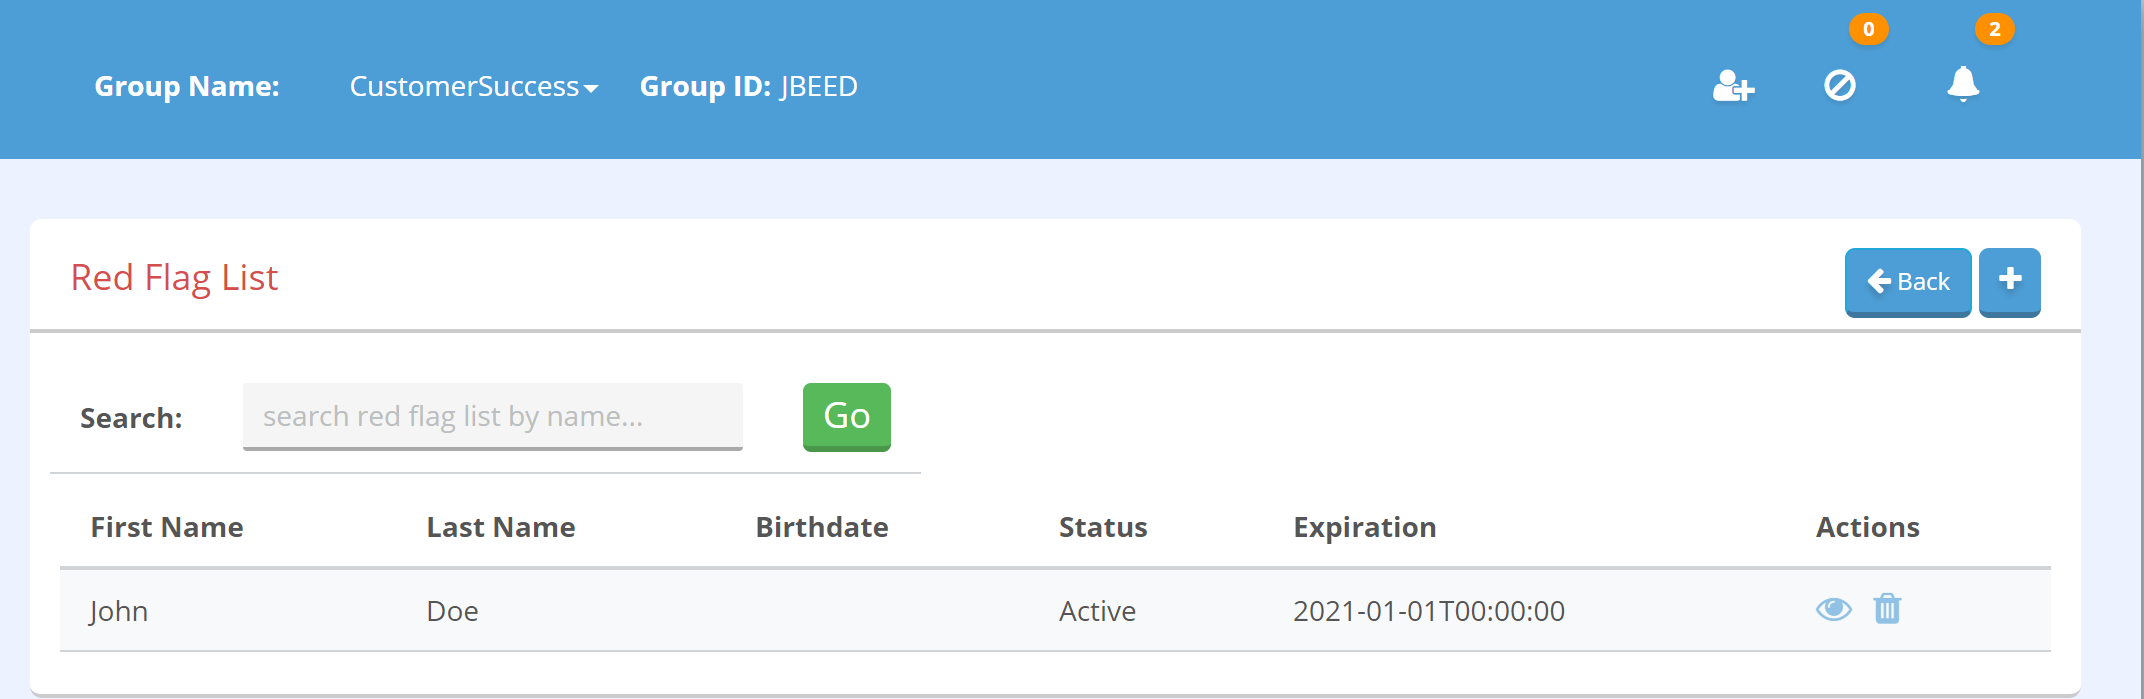Click the orange badge showing 0

pos(1869,29)
